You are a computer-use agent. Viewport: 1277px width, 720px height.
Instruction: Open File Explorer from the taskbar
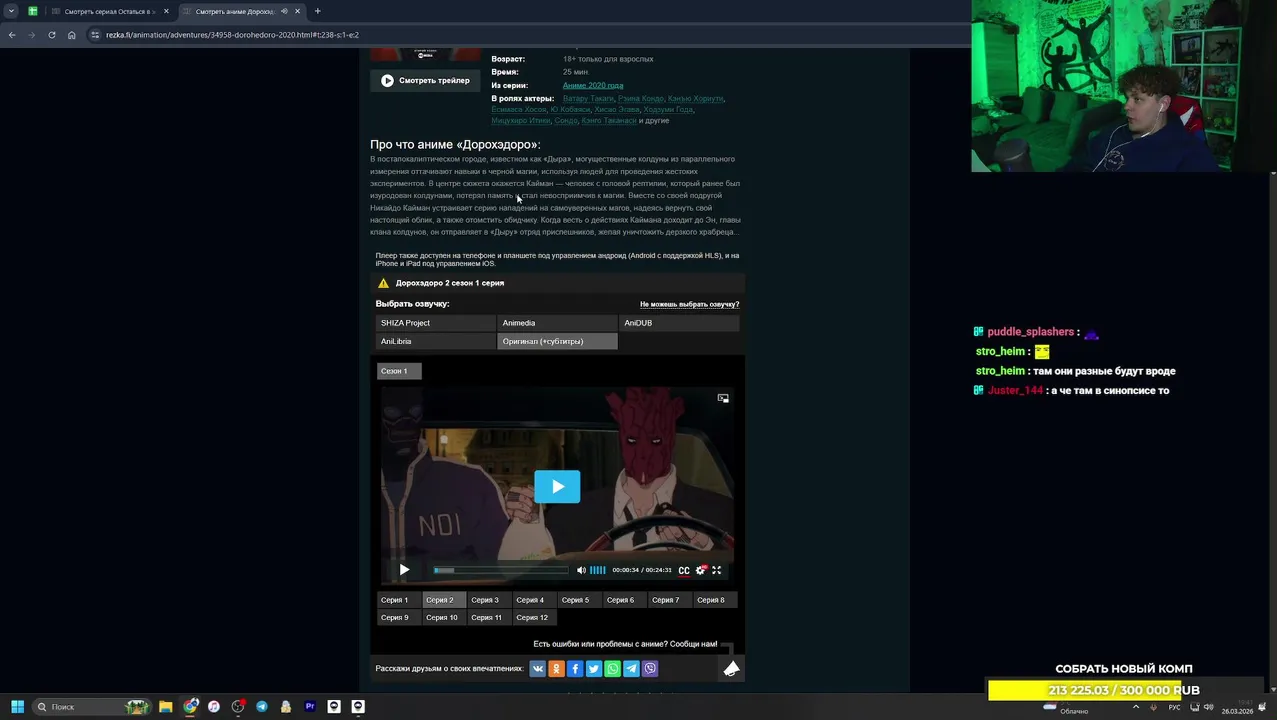(x=166, y=707)
